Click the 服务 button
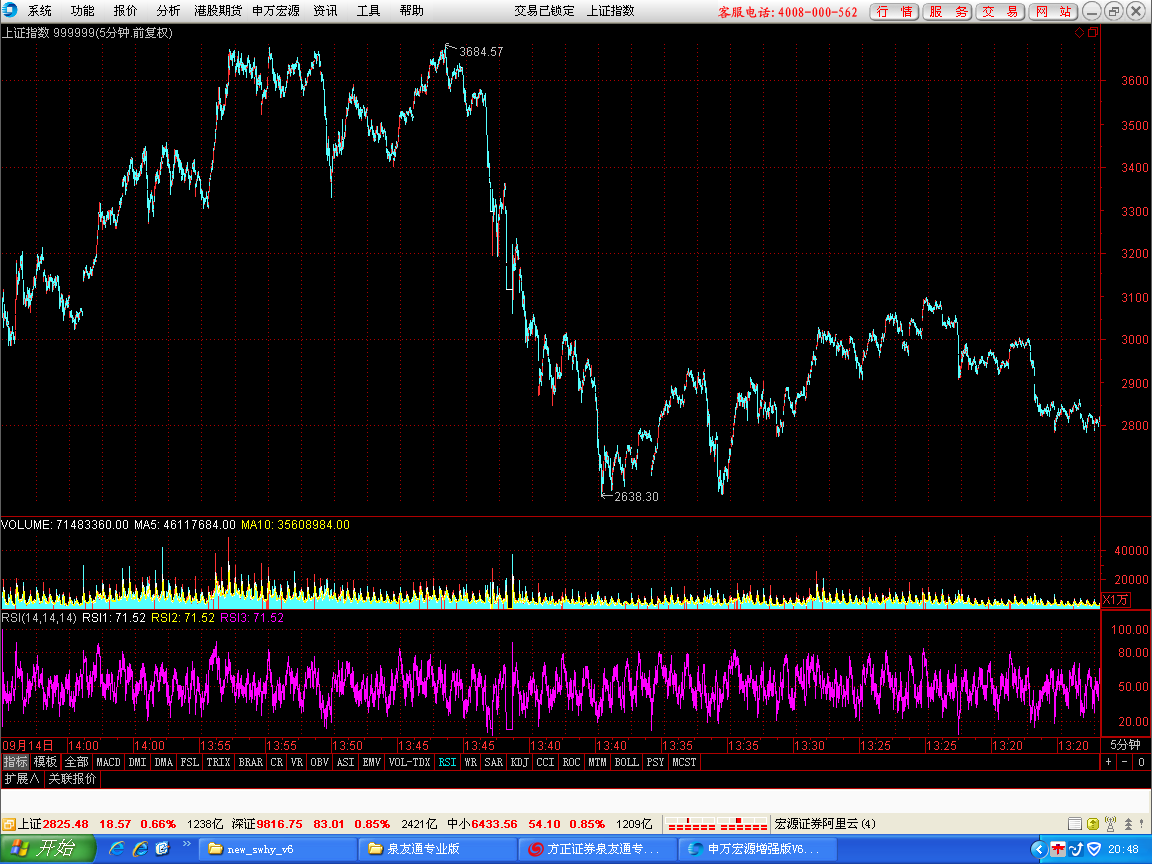Screen dimensions: 1152x864 (947, 12)
